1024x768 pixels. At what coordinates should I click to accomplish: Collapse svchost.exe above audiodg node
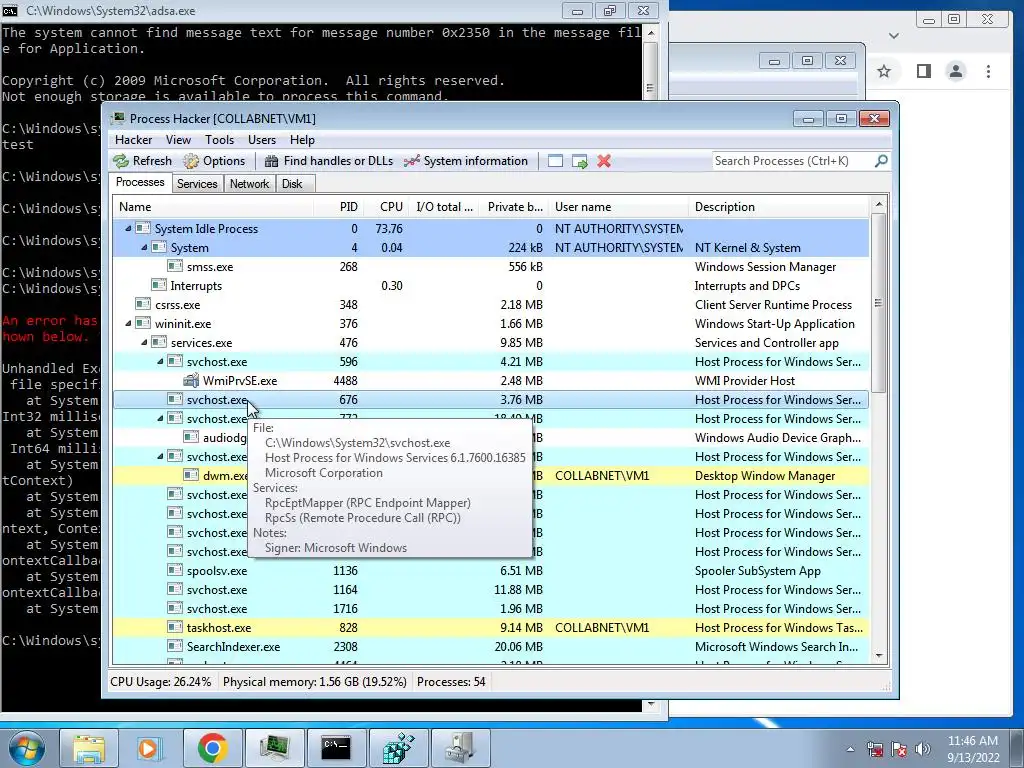pos(160,418)
